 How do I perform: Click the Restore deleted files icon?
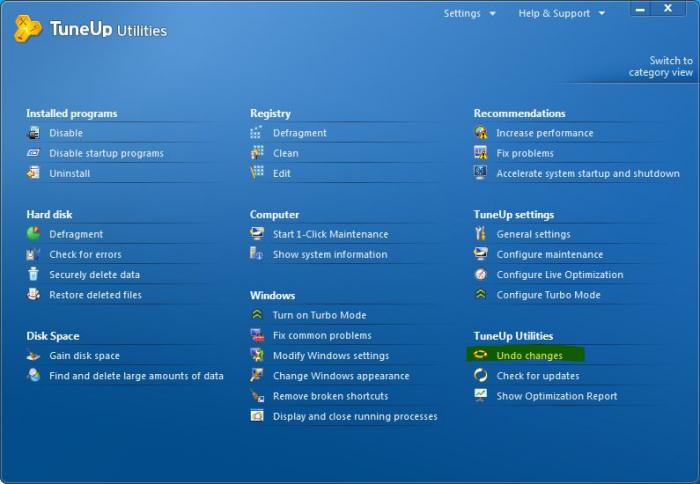[x=33, y=294]
